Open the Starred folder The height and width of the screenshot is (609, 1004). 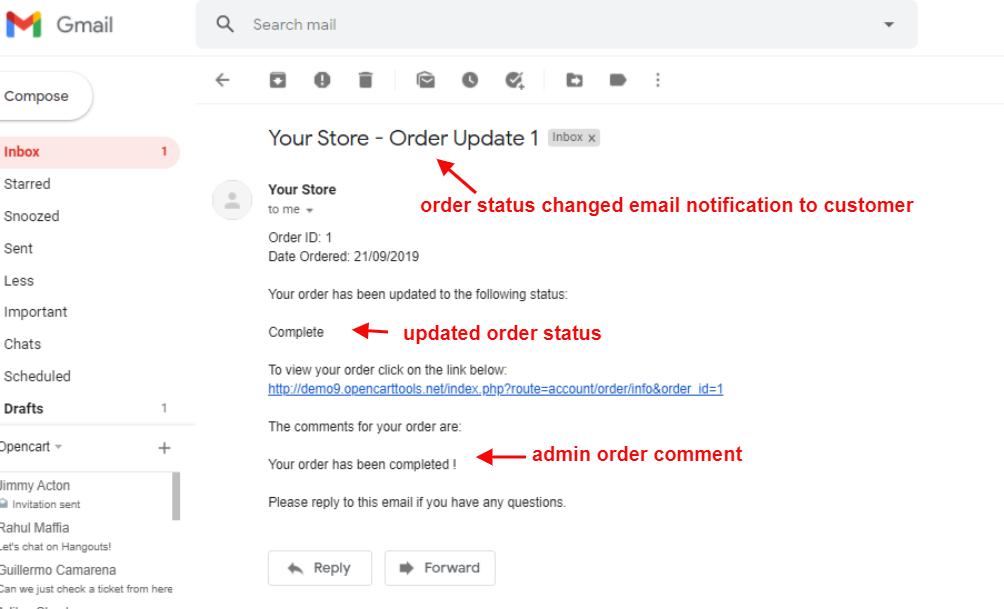click(27, 184)
